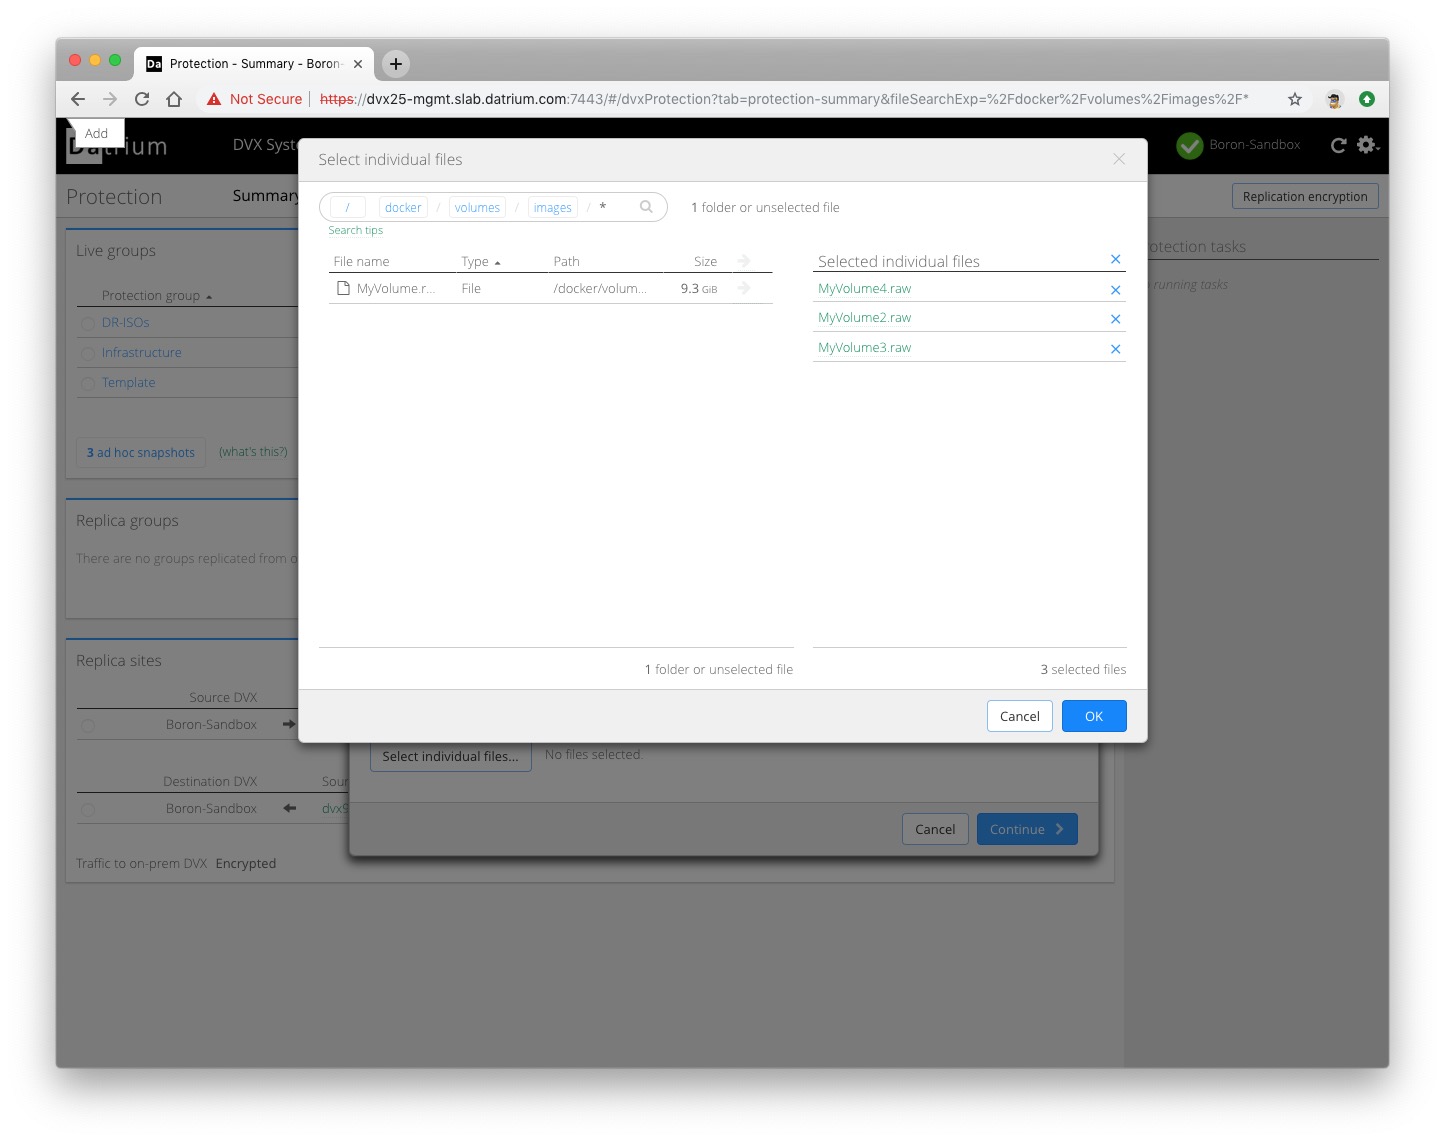Click the docker path segment
Viewport: 1445px width, 1142px height.
coord(403,207)
